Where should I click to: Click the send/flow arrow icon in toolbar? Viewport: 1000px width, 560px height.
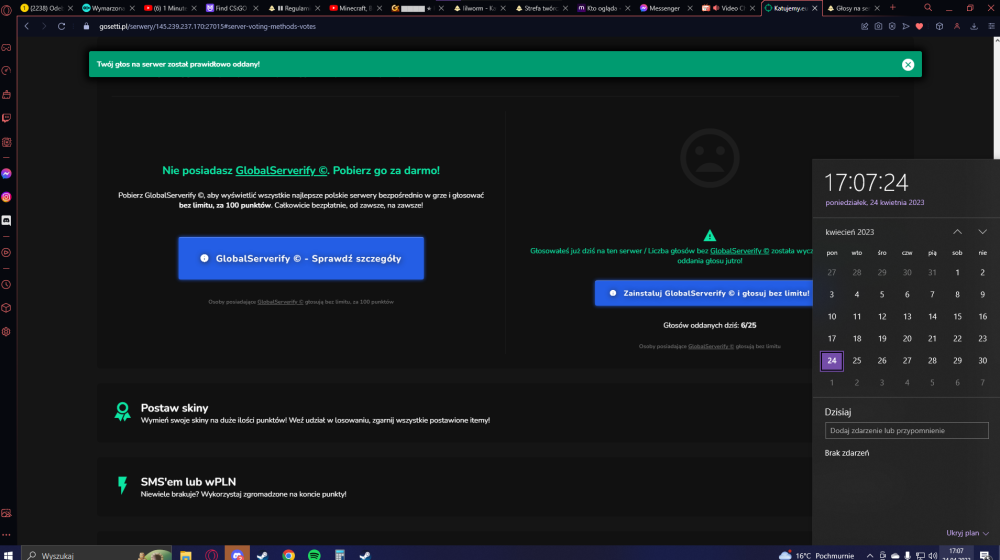(x=906, y=26)
